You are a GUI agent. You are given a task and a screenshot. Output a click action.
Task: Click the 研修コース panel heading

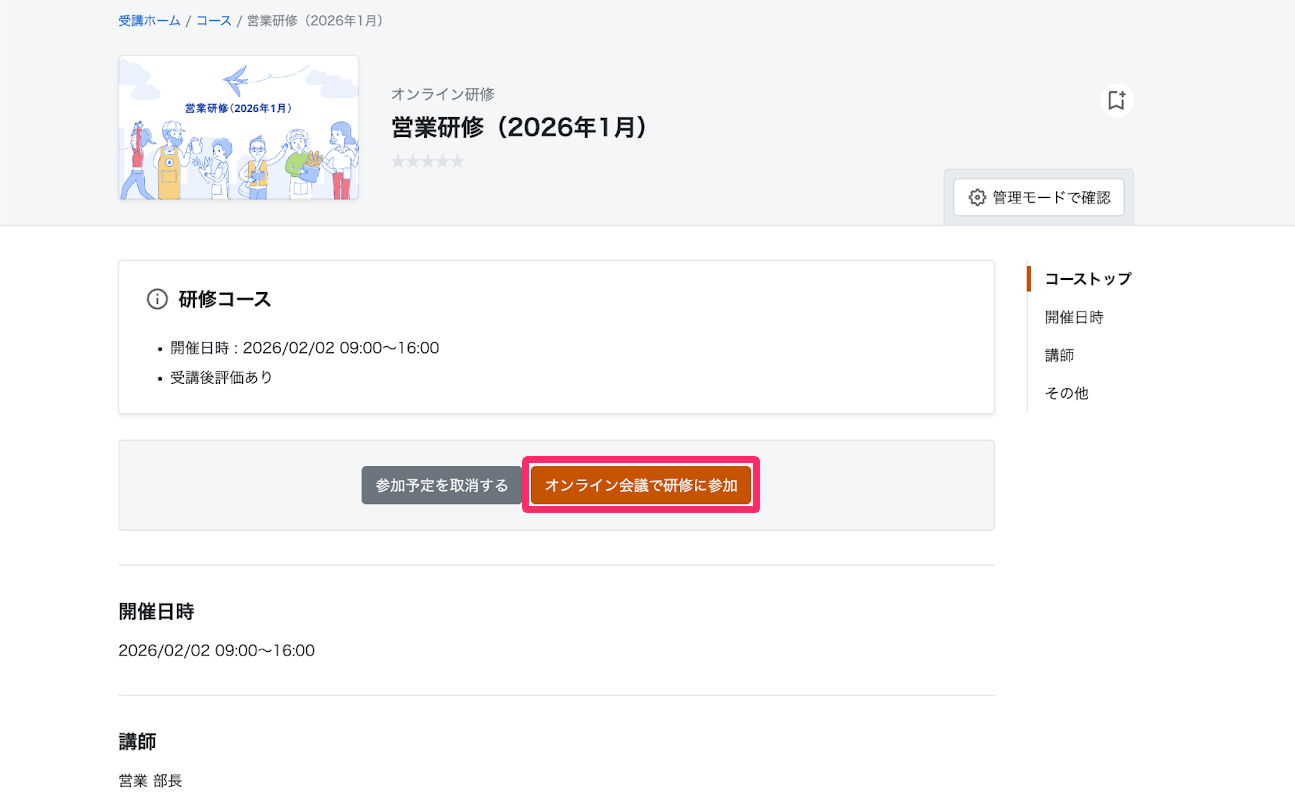tap(225, 299)
